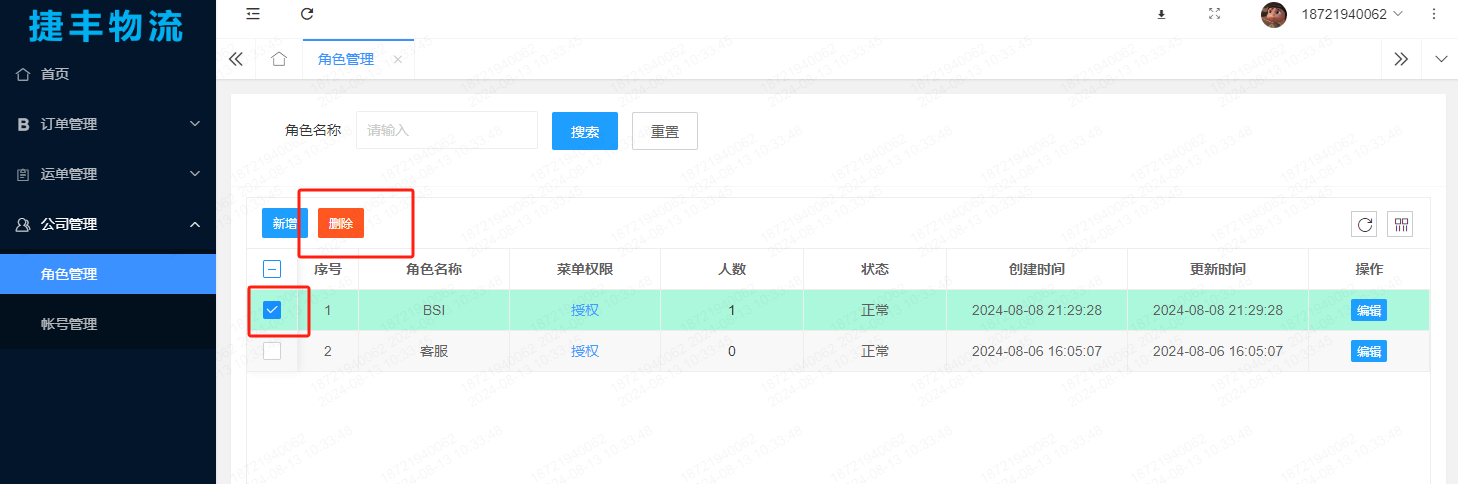The height and width of the screenshot is (484, 1458).
Task: Click BSI row creation time 2024-08-08 21:29:28
Action: pos(1037,310)
